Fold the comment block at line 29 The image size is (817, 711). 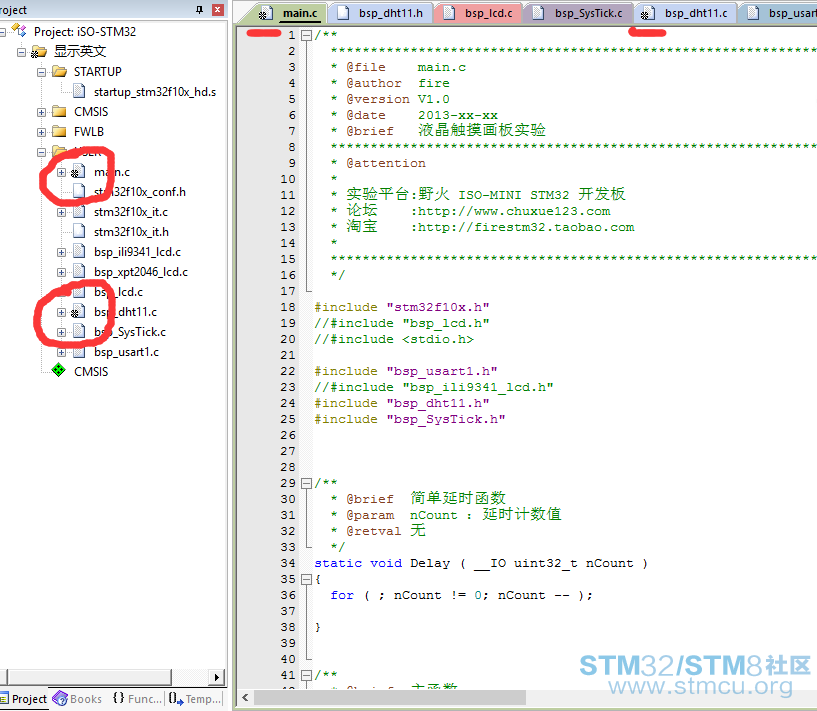[307, 483]
